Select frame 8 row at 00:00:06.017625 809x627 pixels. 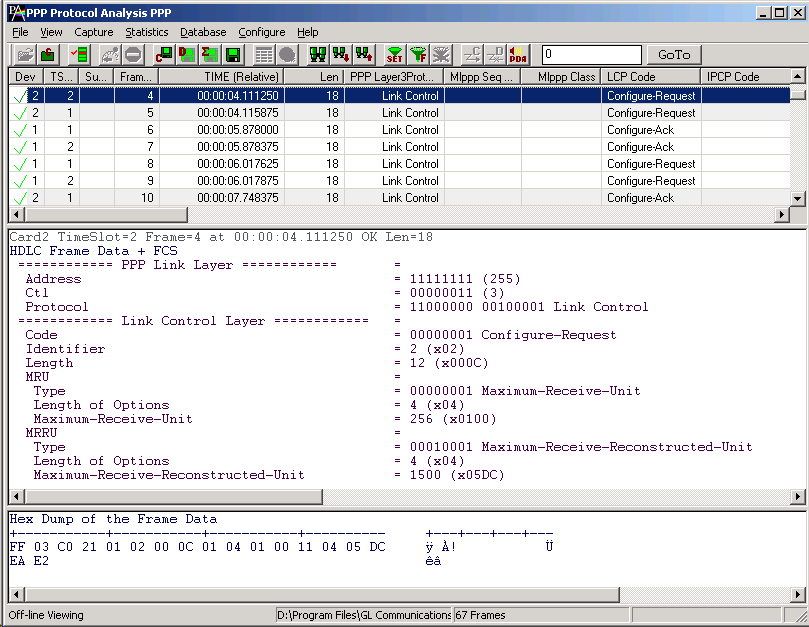point(399,164)
